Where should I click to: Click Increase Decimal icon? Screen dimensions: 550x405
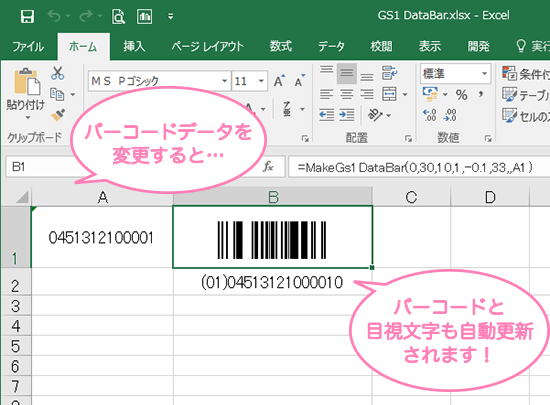tap(430, 115)
